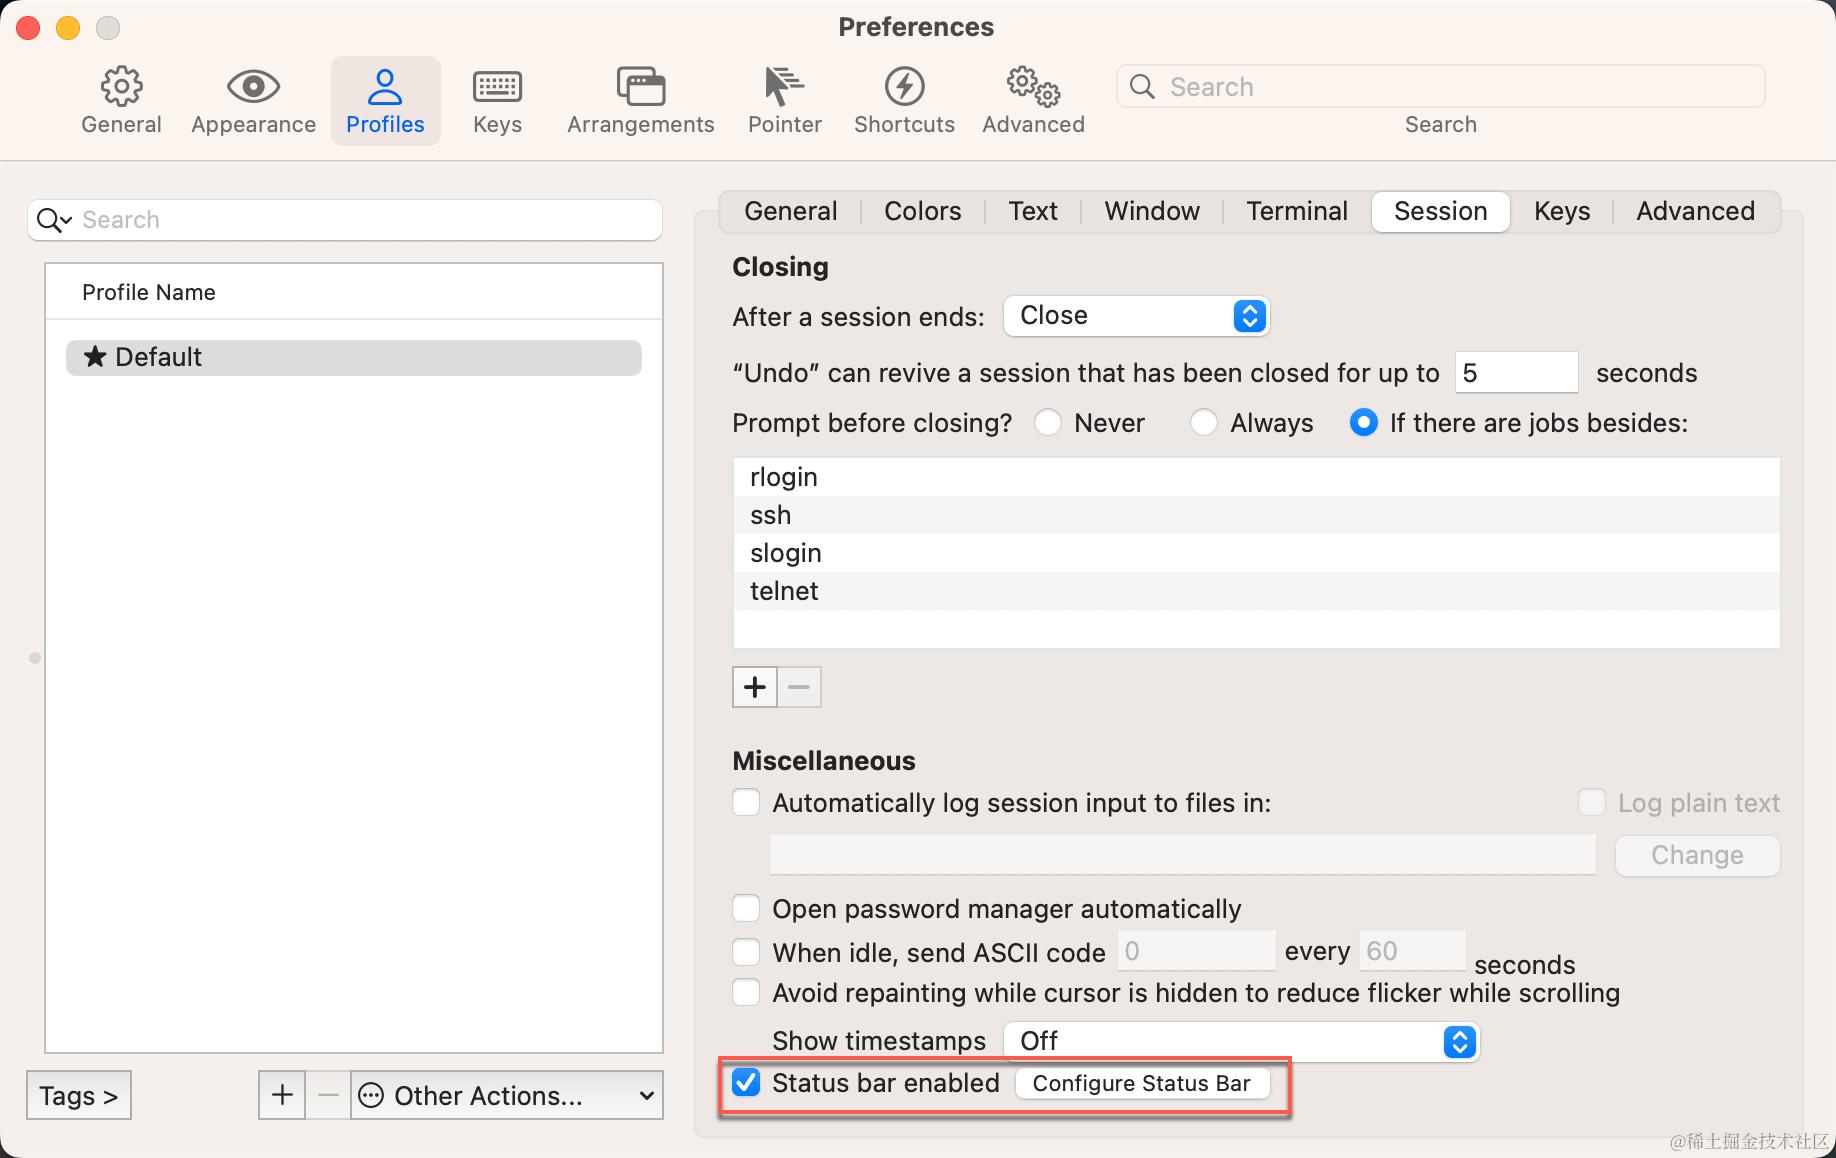1836x1158 pixels.
Task: Switch to Window profile tab
Action: pos(1152,211)
